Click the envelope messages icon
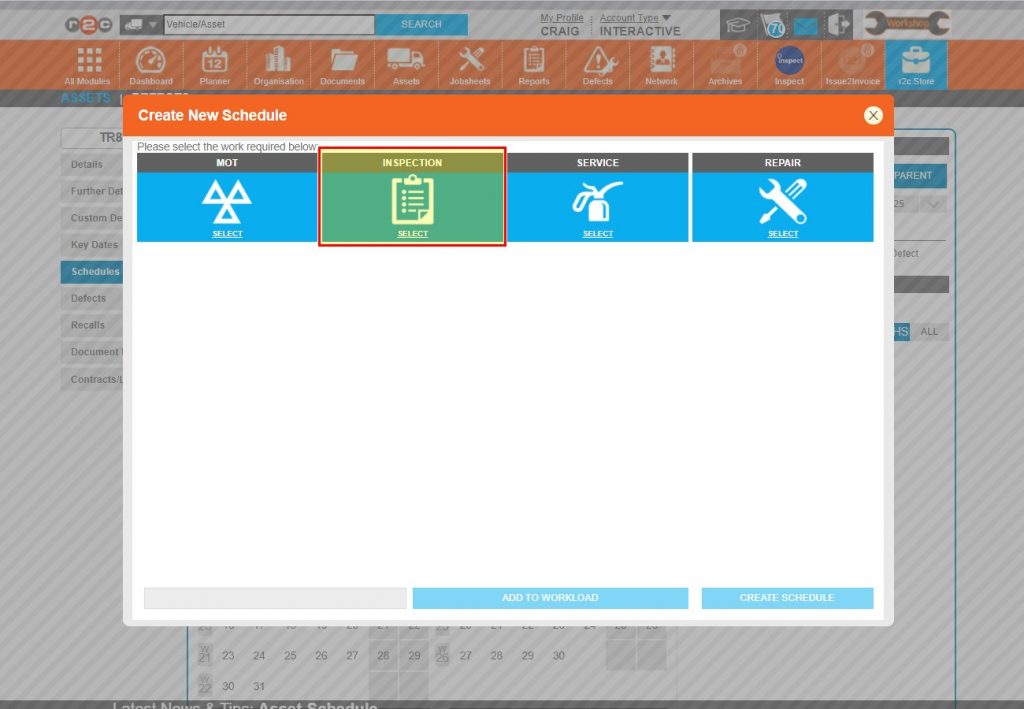1024x709 pixels. coord(805,25)
